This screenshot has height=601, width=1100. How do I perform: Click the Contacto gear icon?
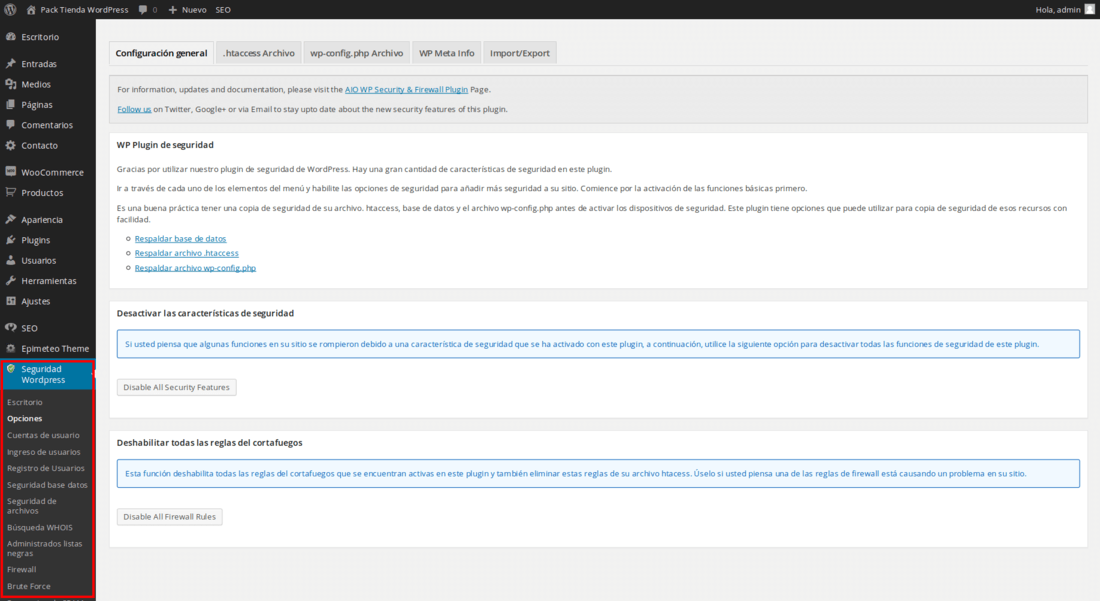tap(11, 145)
